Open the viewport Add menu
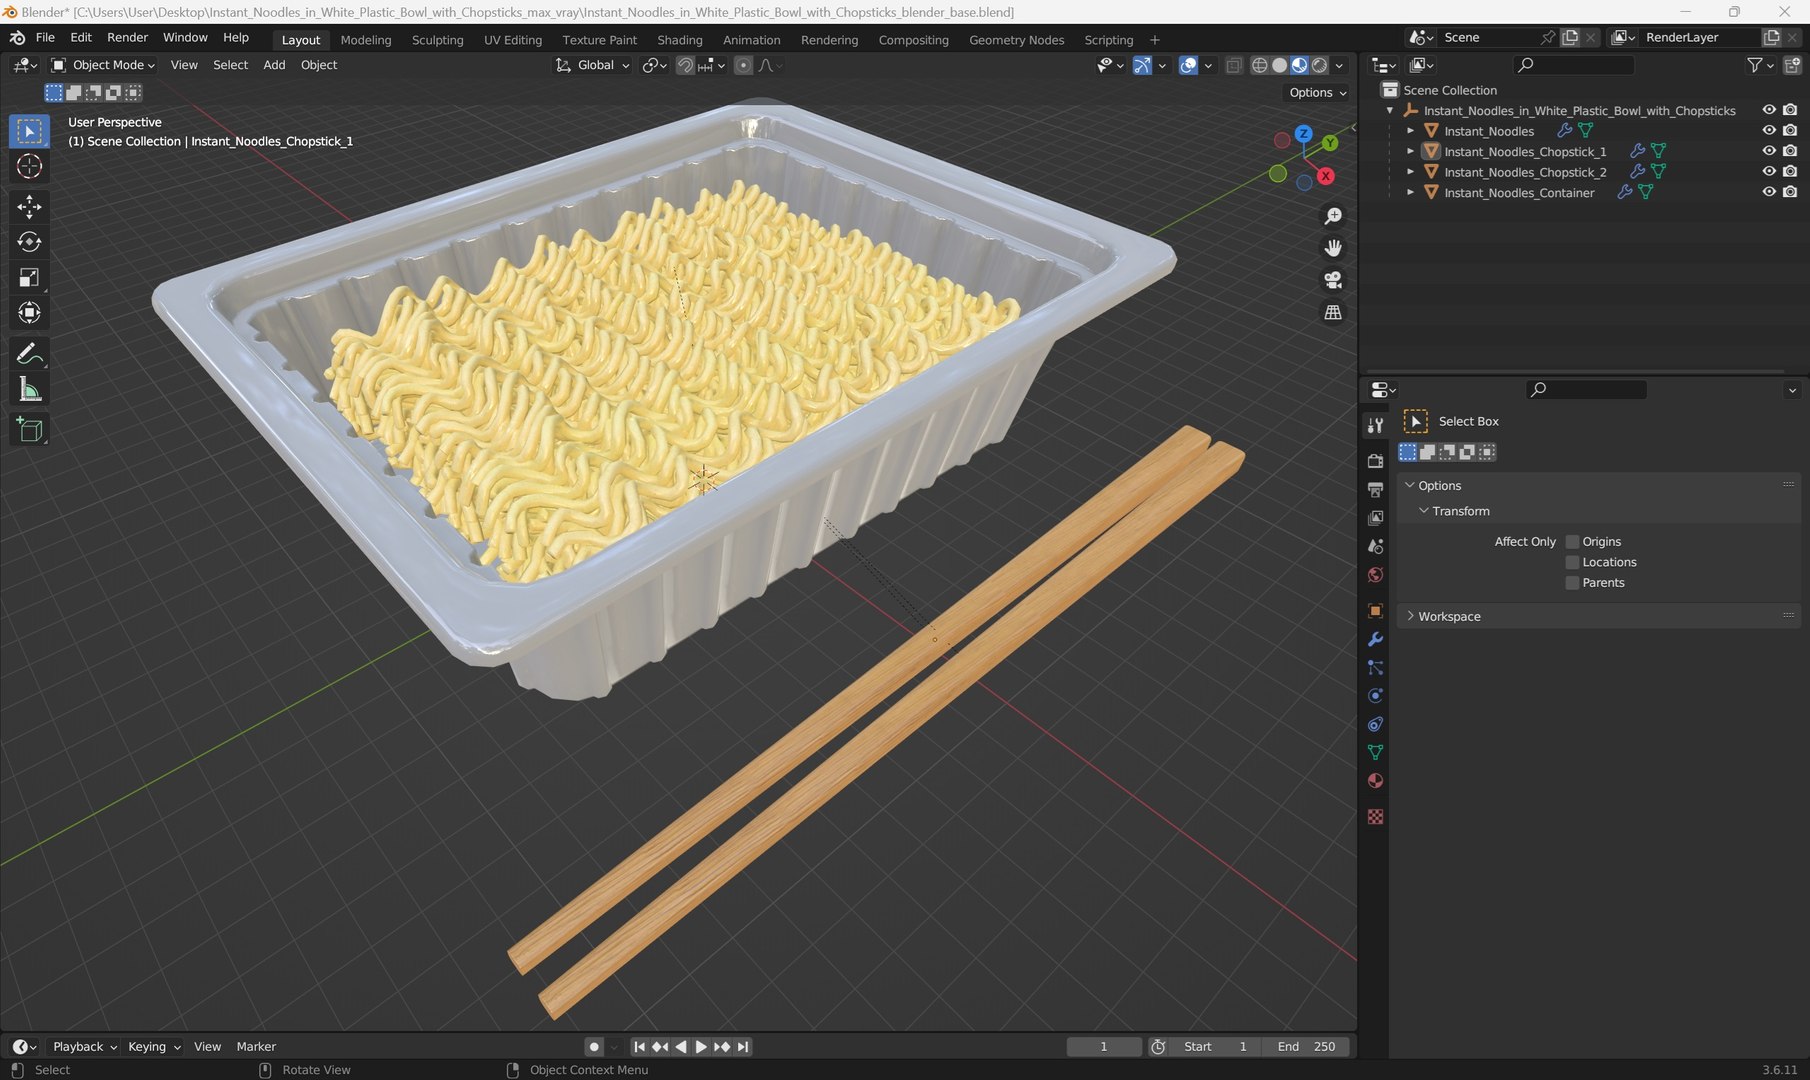Viewport: 1810px width, 1080px height. coord(274,65)
